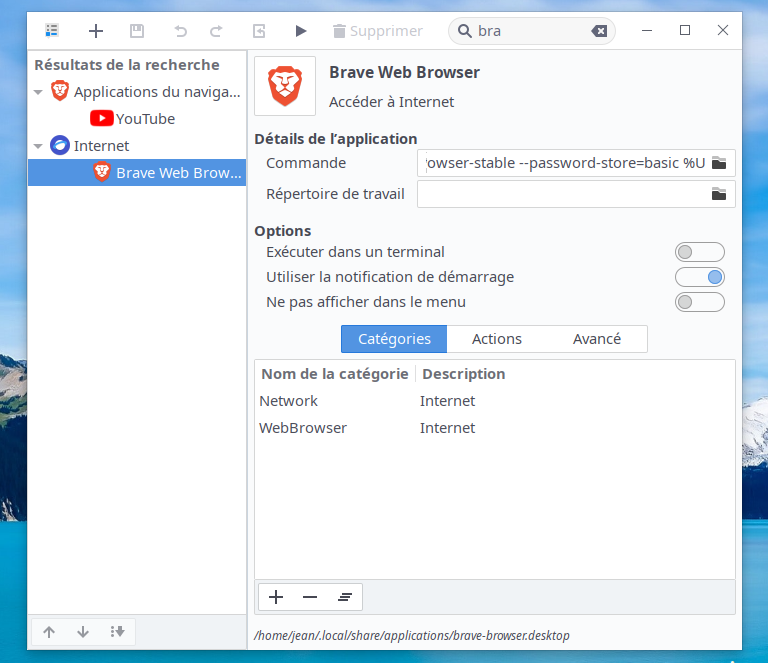This screenshot has width=768, height=663.
Task: Enable 'Exécuter dans un terminal' switch
Action: 699,252
